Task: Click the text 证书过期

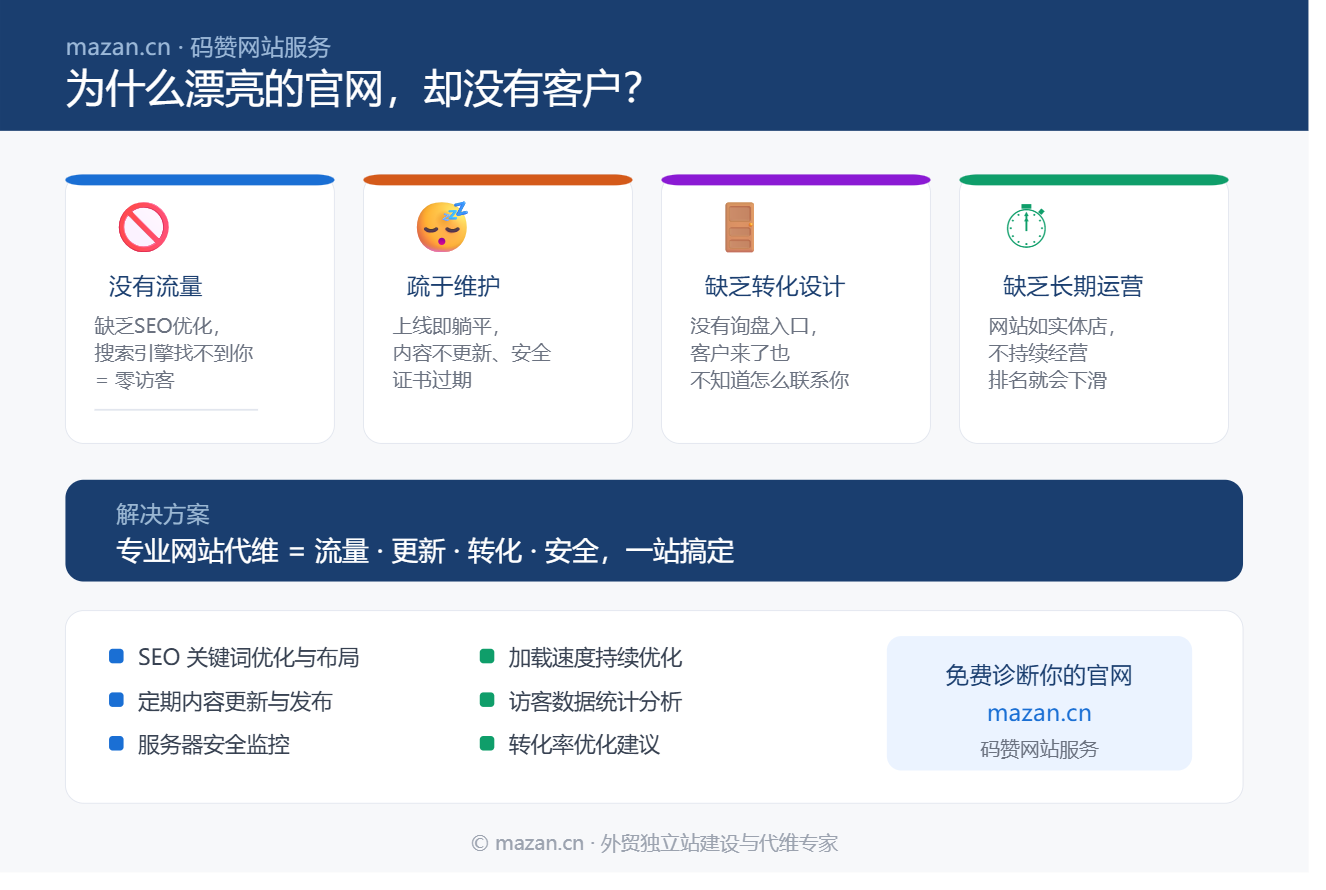Action: pyautogui.click(x=432, y=380)
